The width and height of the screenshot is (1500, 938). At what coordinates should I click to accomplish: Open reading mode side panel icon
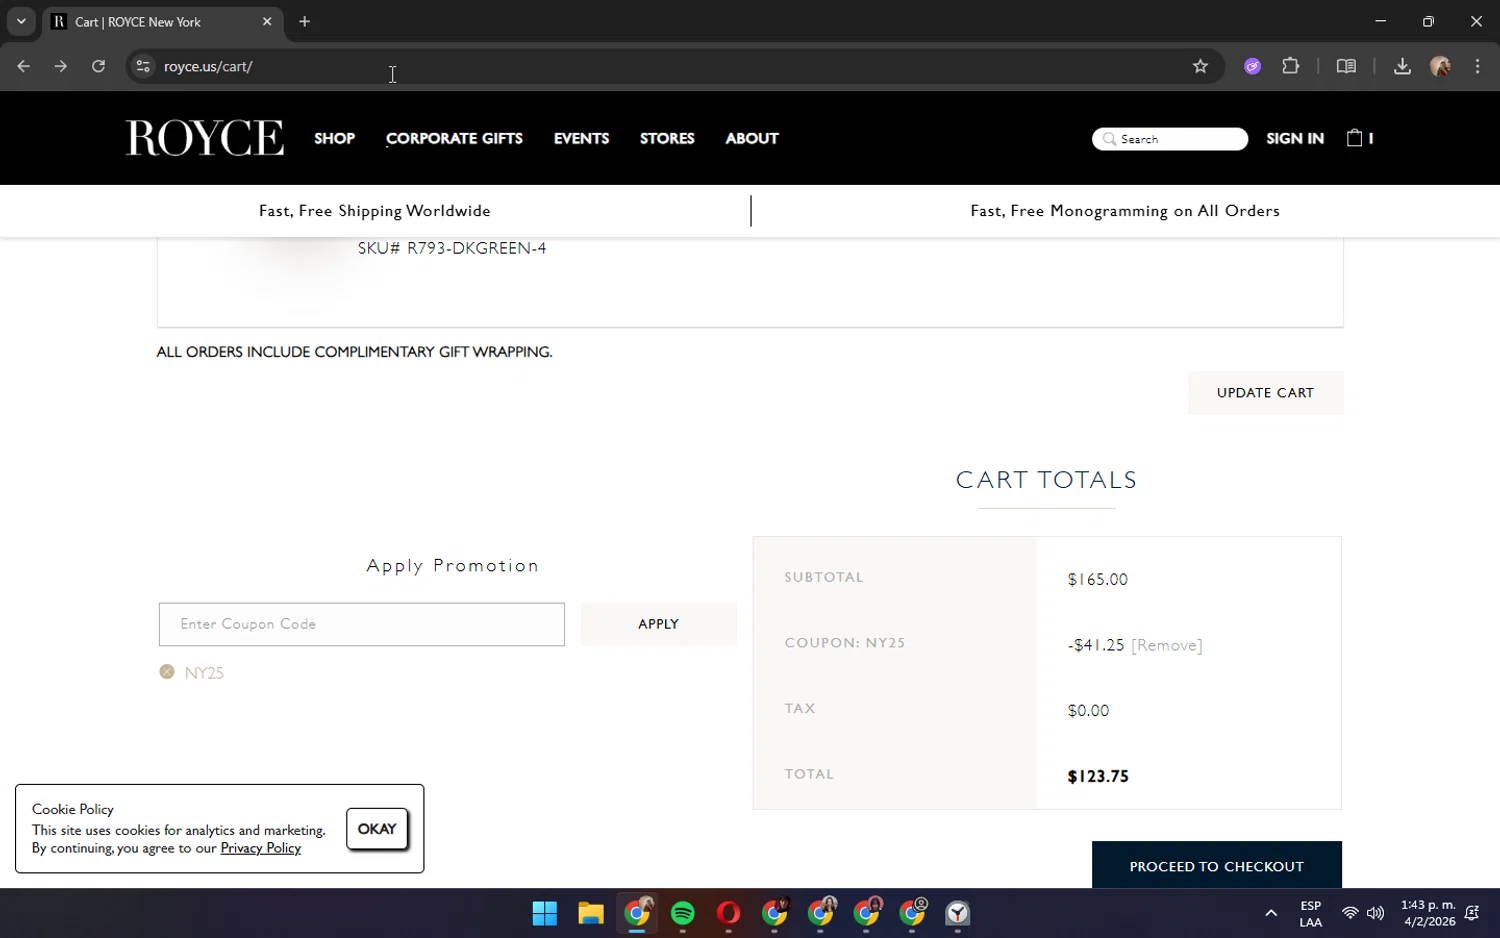1346,66
